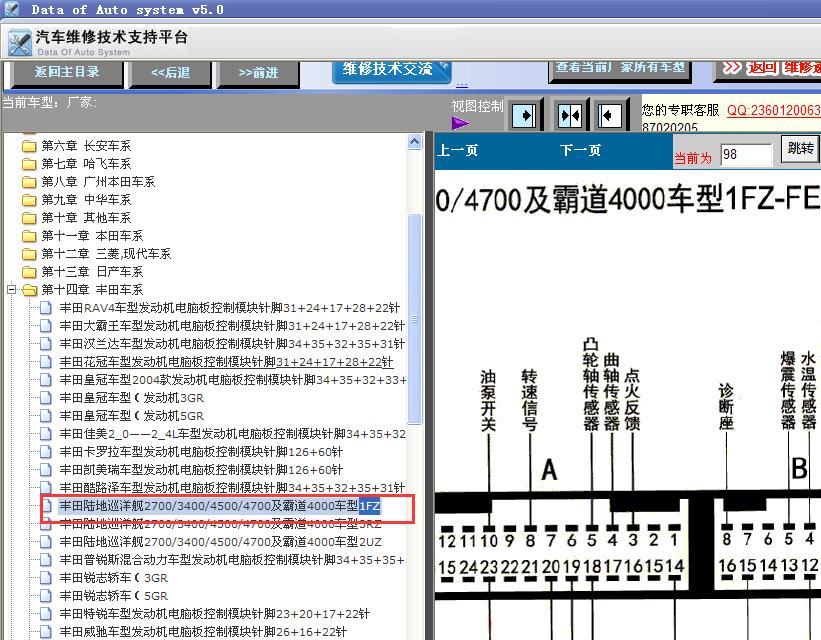Click the 第十三章 日产车系 folder icon
The image size is (821, 640).
point(29,271)
